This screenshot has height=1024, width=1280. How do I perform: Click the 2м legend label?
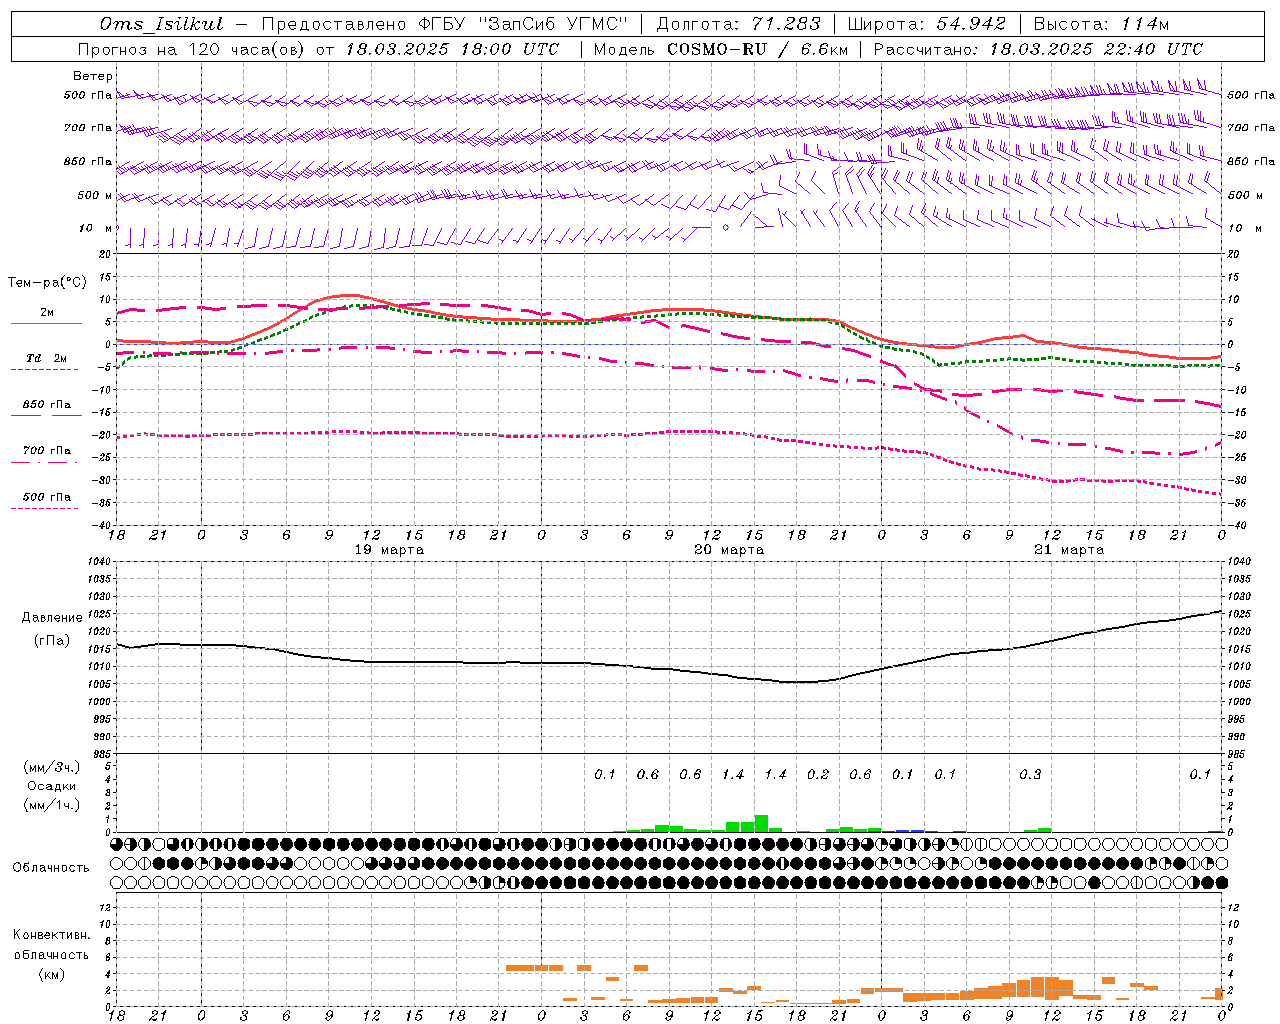click(47, 312)
